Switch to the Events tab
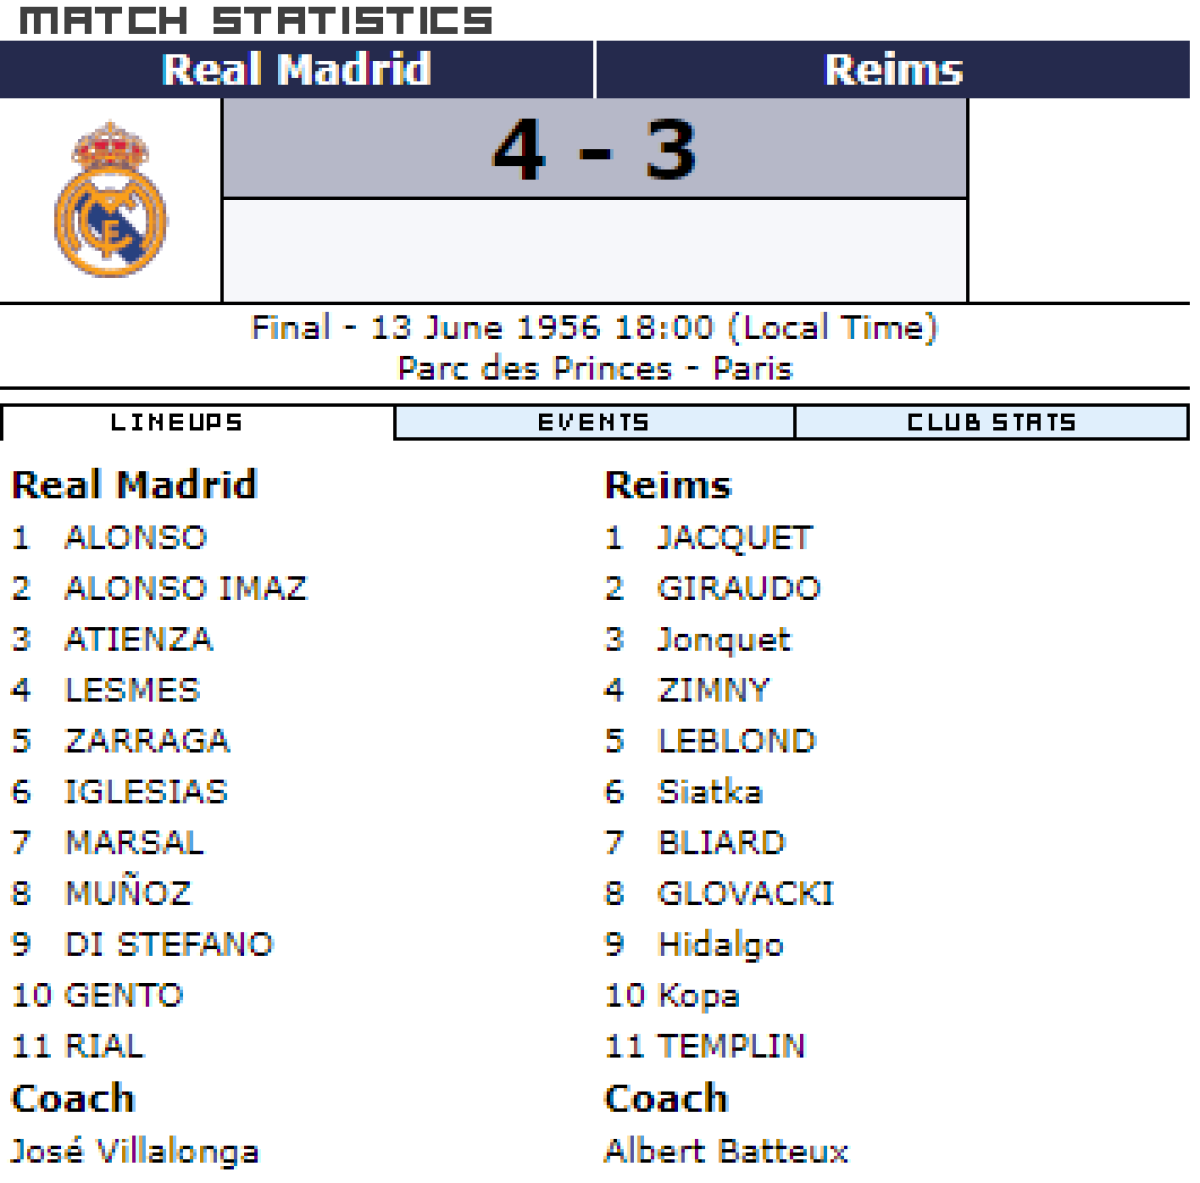Image resolution: width=1200 pixels, height=1183 pixels. click(x=594, y=423)
